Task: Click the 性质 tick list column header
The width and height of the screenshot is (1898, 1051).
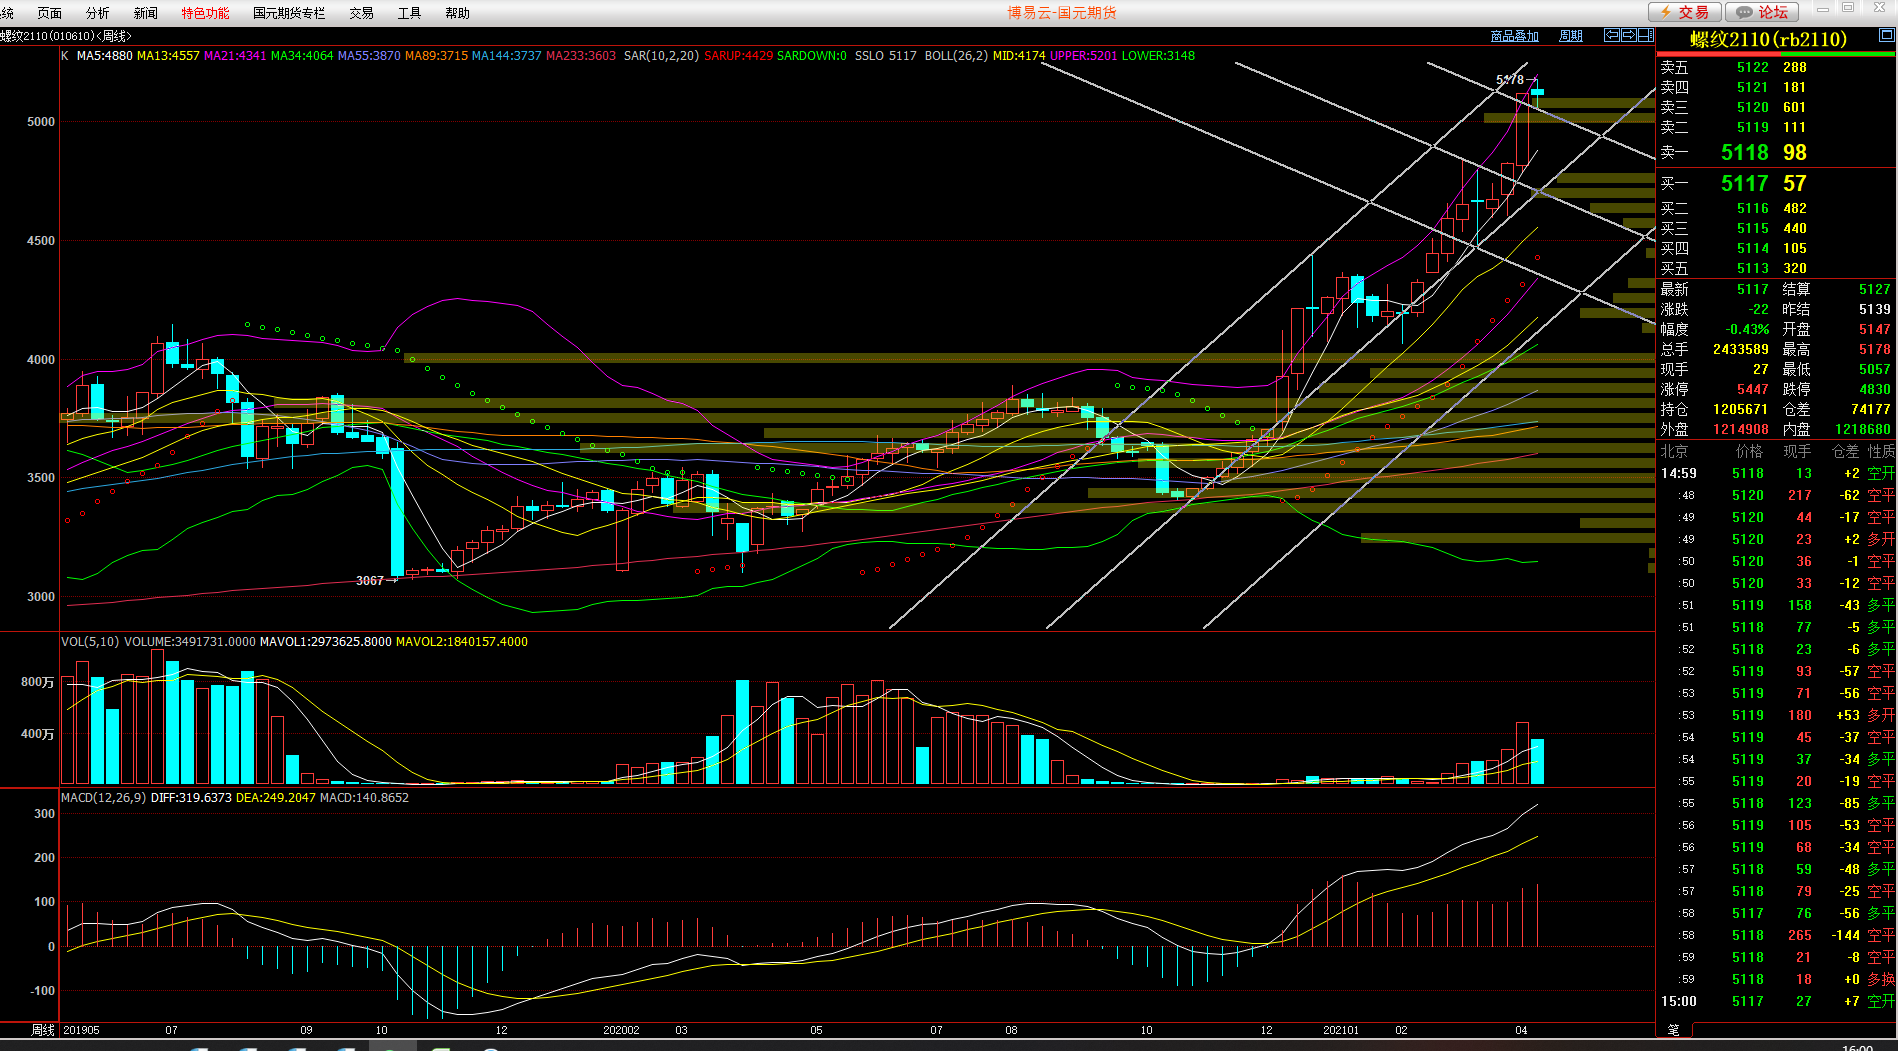Action: [1881, 452]
